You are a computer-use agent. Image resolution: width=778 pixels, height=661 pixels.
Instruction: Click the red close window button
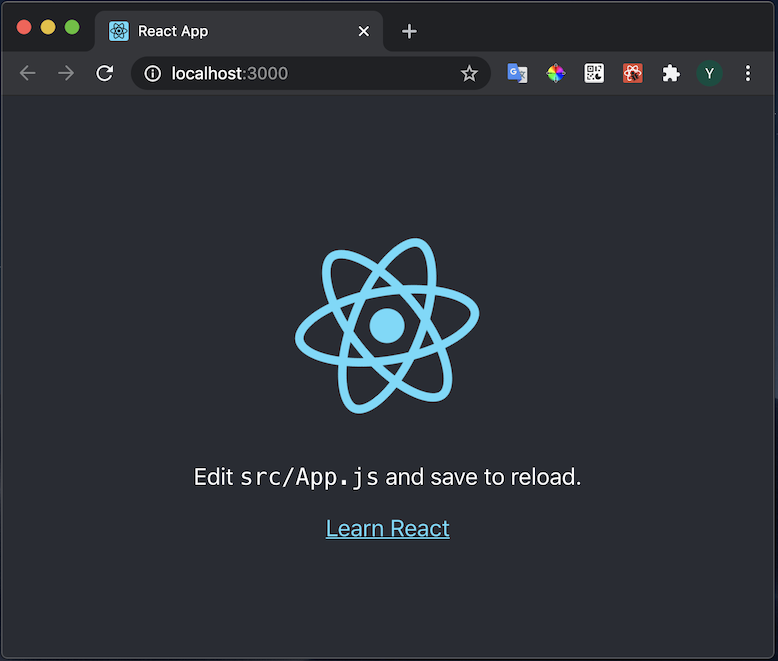click(24, 27)
